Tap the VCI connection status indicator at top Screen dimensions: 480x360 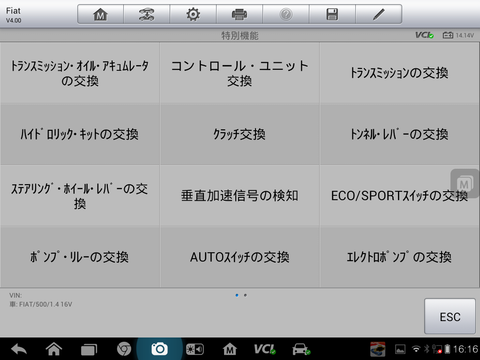tap(424, 35)
